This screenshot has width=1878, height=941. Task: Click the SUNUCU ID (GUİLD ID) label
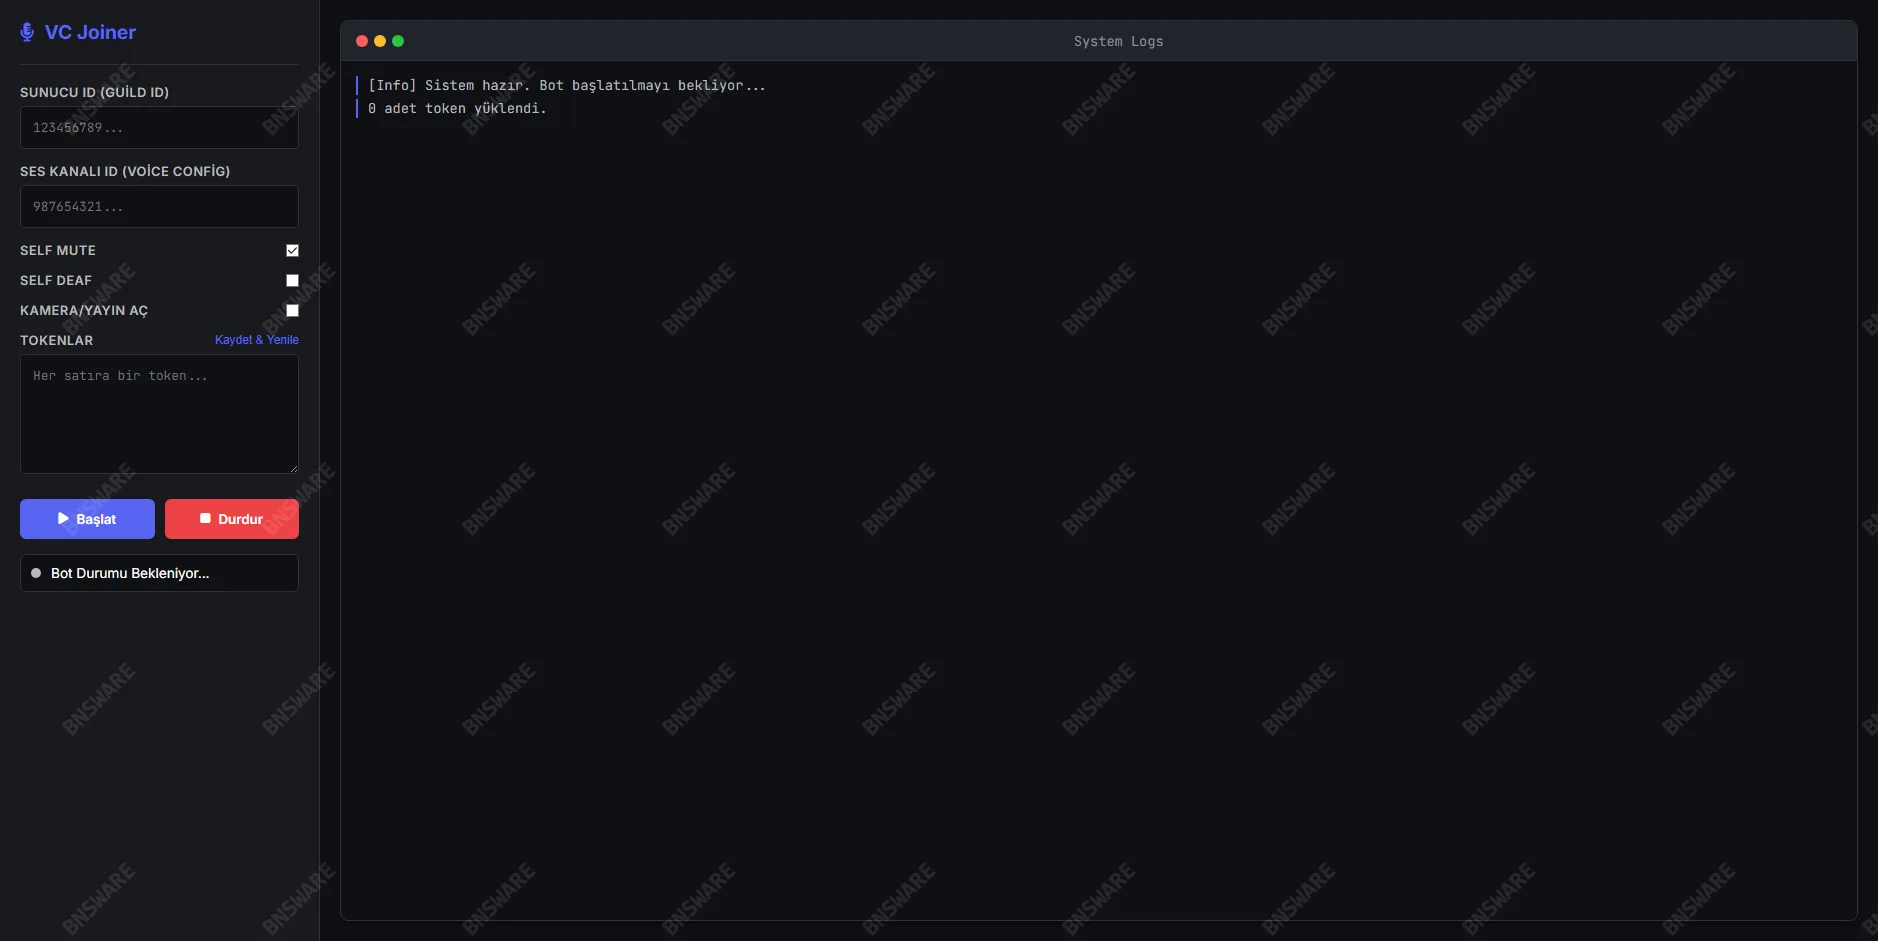(x=94, y=92)
